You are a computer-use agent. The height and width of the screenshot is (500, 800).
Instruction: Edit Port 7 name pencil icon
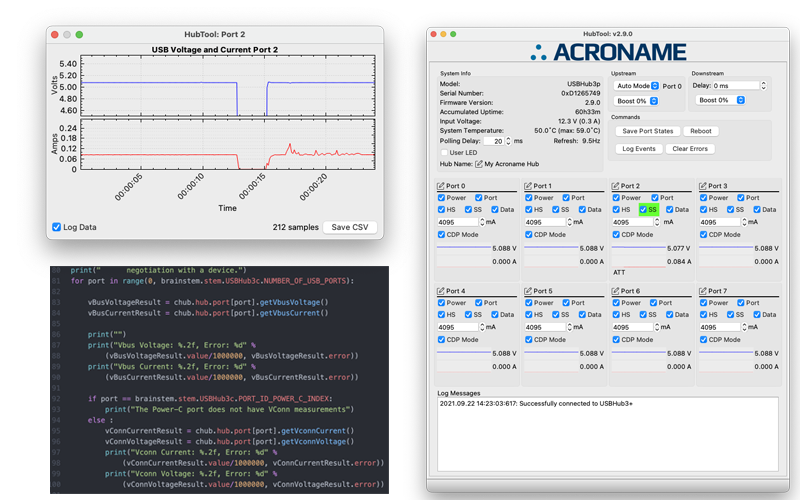tap(703, 291)
